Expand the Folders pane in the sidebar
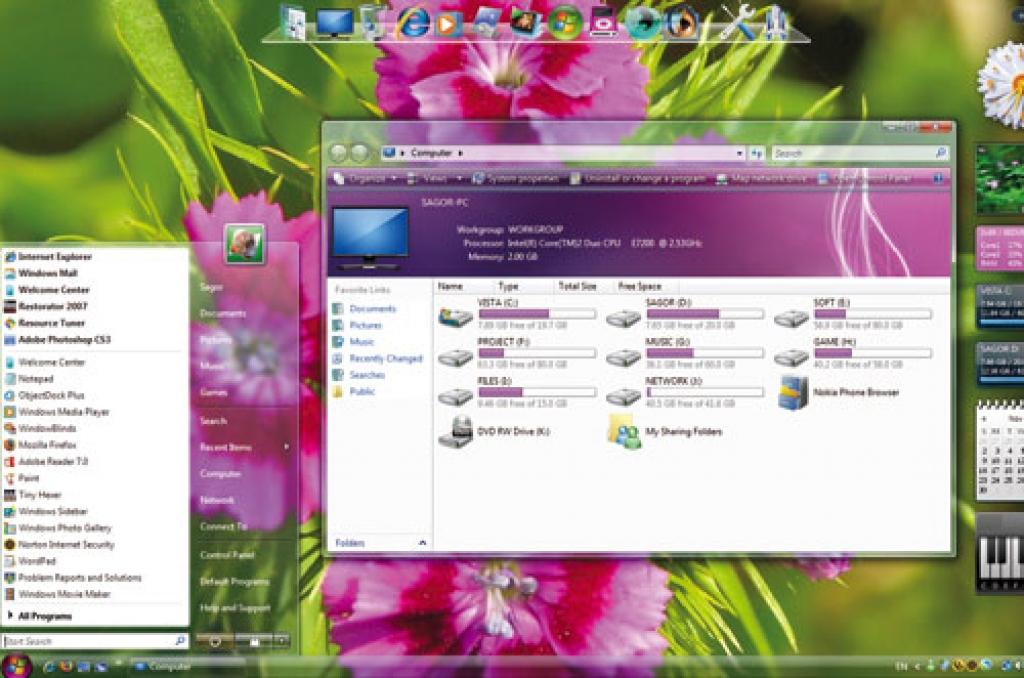 click(381, 543)
